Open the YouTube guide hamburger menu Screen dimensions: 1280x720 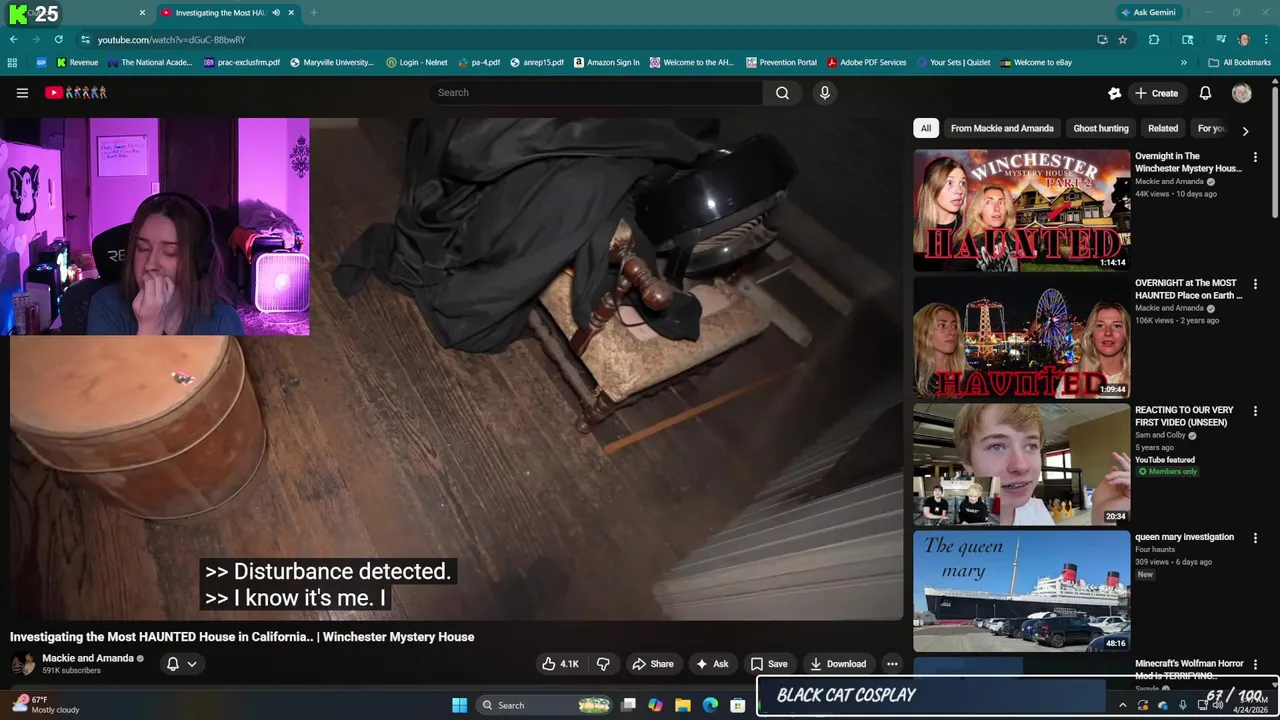point(22,93)
